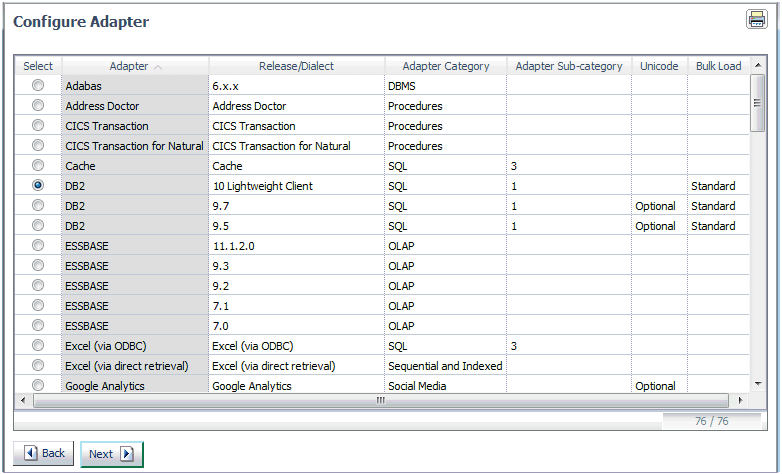Choose the CICS Transaction for Natural radio button
This screenshot has width=782, height=474.
click(x=38, y=145)
